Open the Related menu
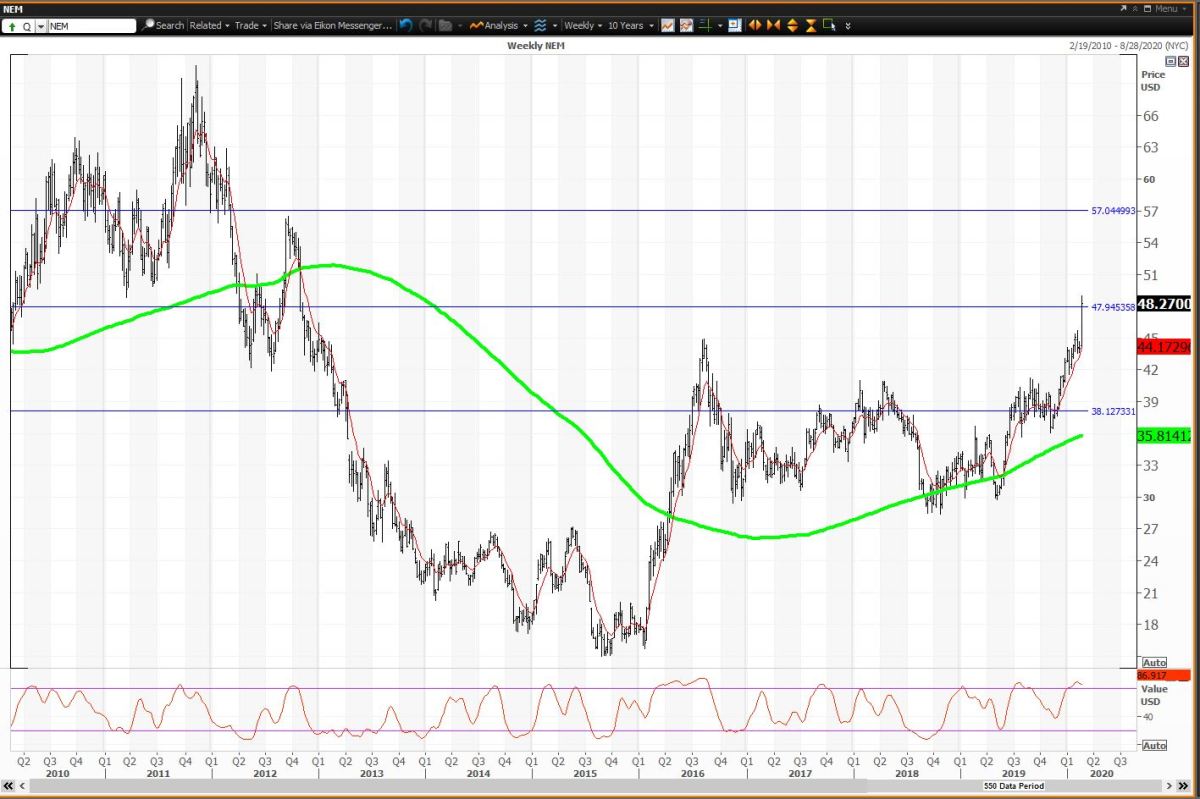Viewport: 1200px width, 799px height. click(205, 25)
